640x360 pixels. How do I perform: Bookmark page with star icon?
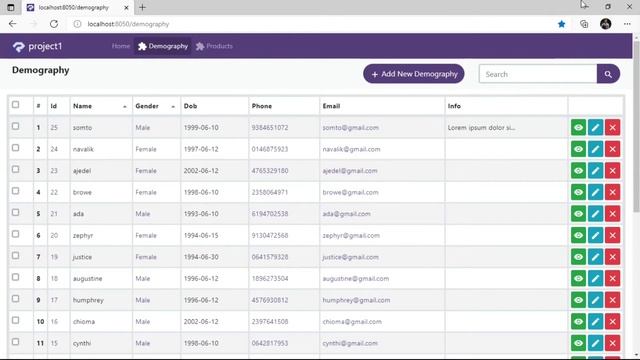click(562, 24)
